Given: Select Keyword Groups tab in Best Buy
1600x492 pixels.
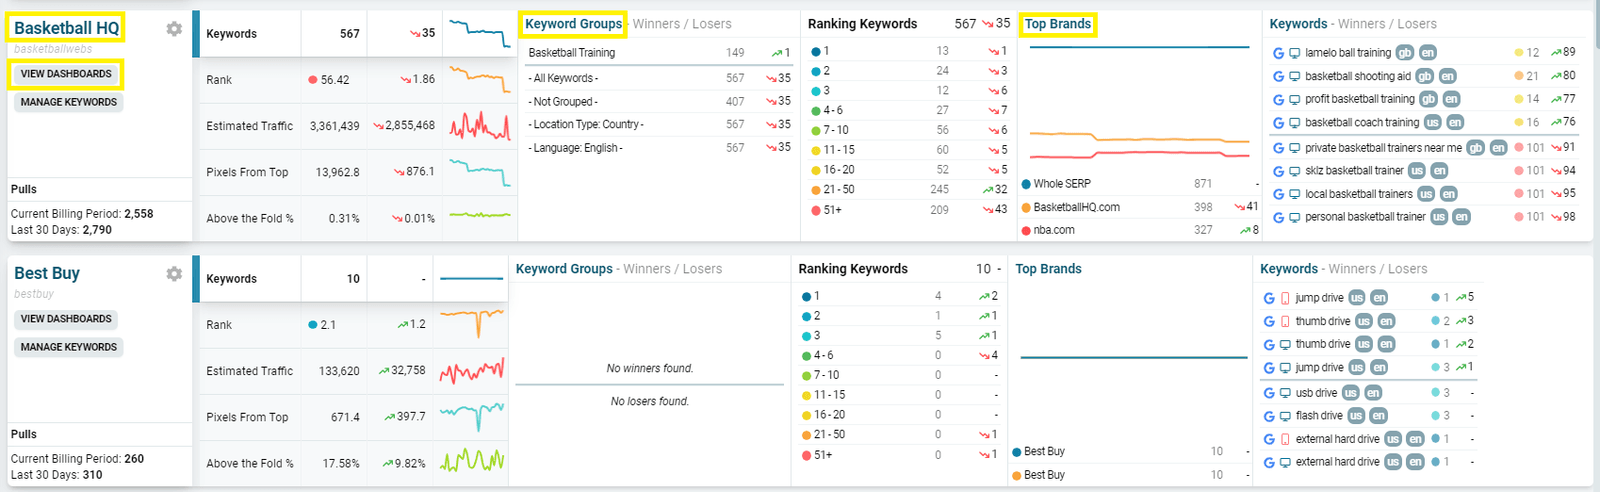Looking at the screenshot, I should click(564, 269).
